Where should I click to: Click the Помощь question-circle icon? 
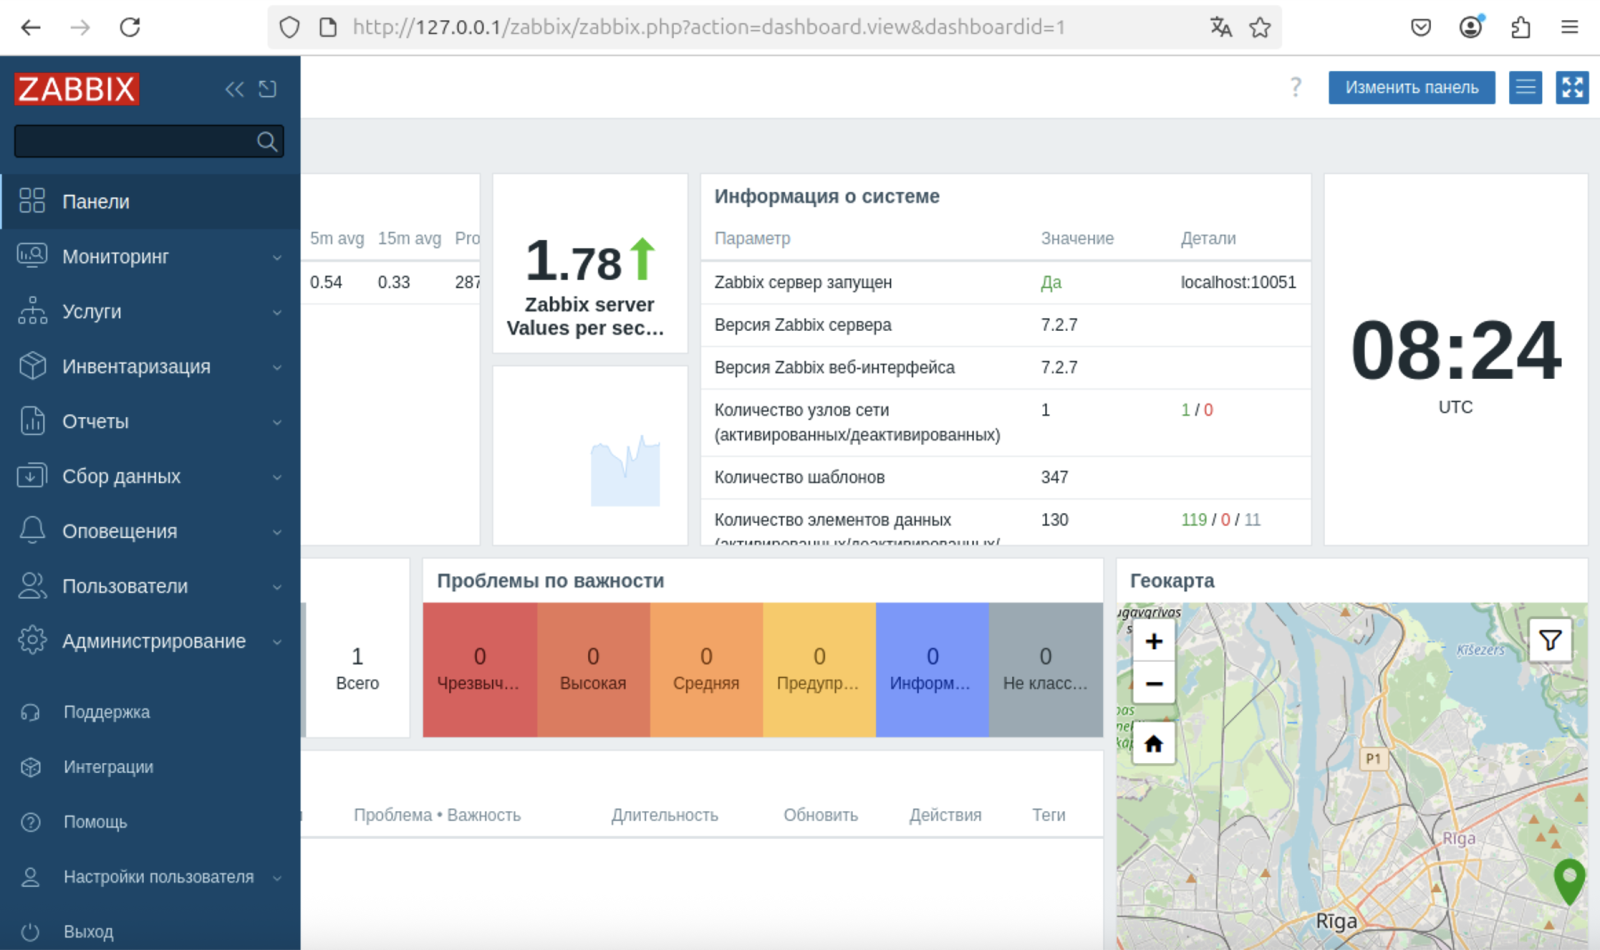point(31,822)
